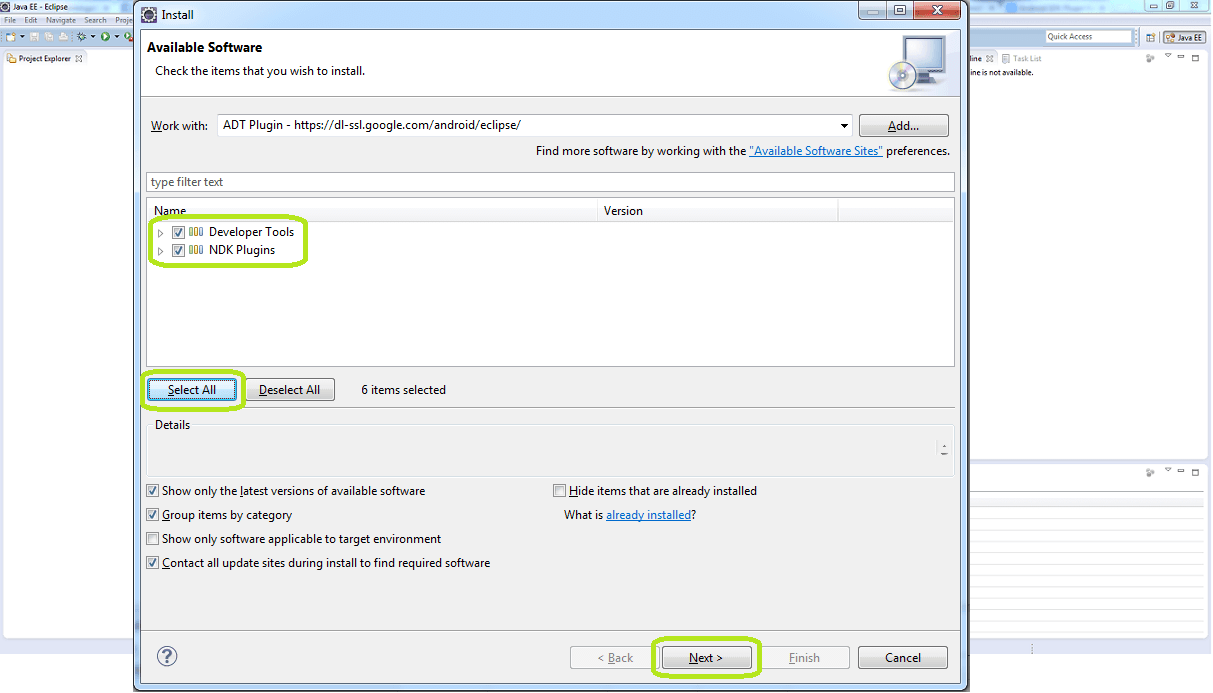Open the dialog help question mark icon

point(168,657)
